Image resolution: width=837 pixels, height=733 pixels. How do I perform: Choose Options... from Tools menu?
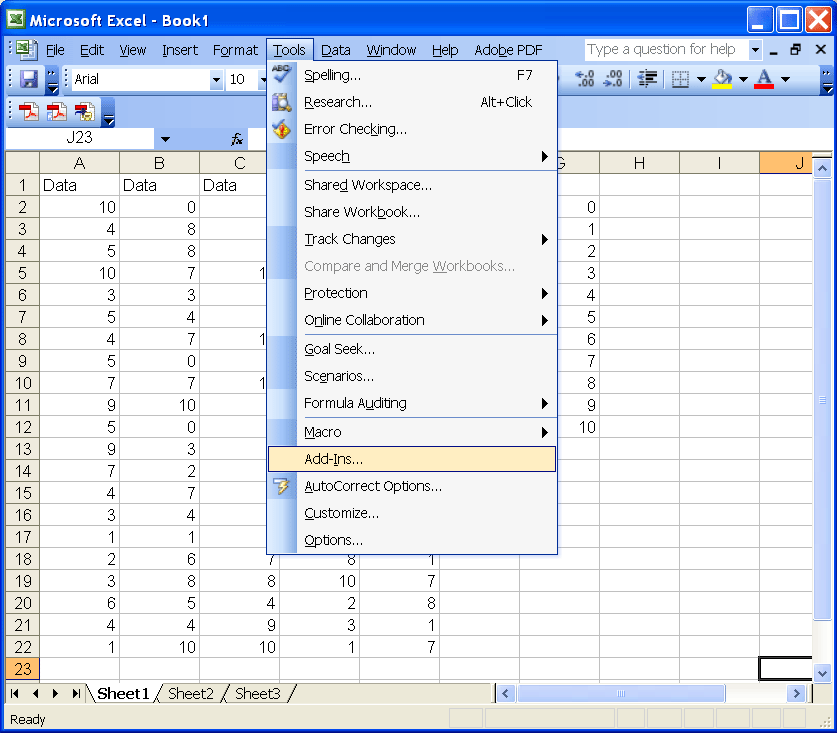point(412,540)
